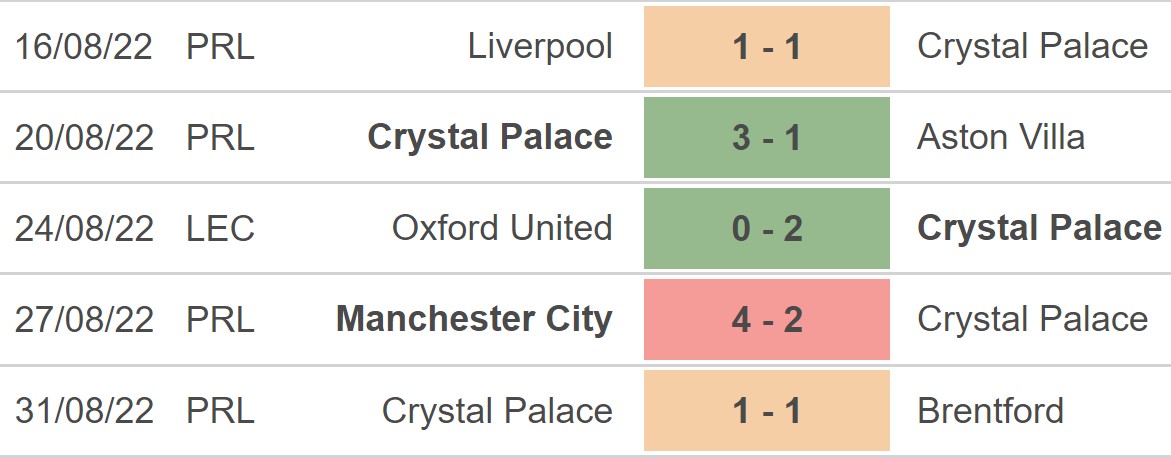The width and height of the screenshot is (1171, 458).
Task: Click the 27/08/22 match date
Action: point(84,319)
